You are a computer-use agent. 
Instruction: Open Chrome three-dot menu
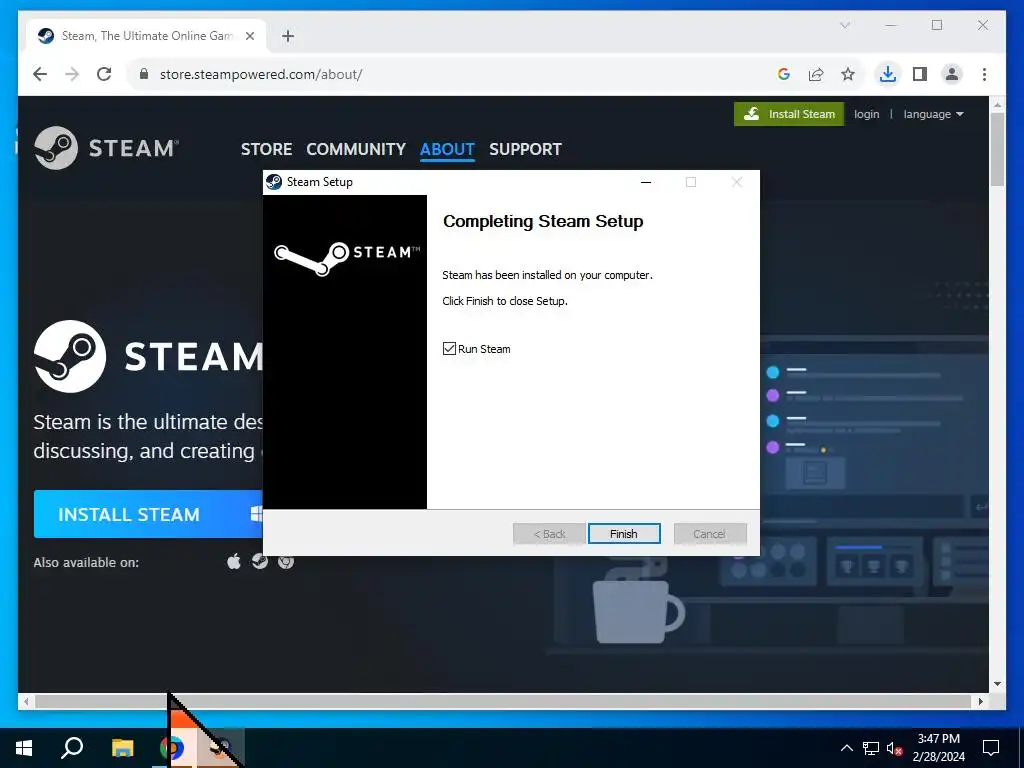click(x=984, y=74)
